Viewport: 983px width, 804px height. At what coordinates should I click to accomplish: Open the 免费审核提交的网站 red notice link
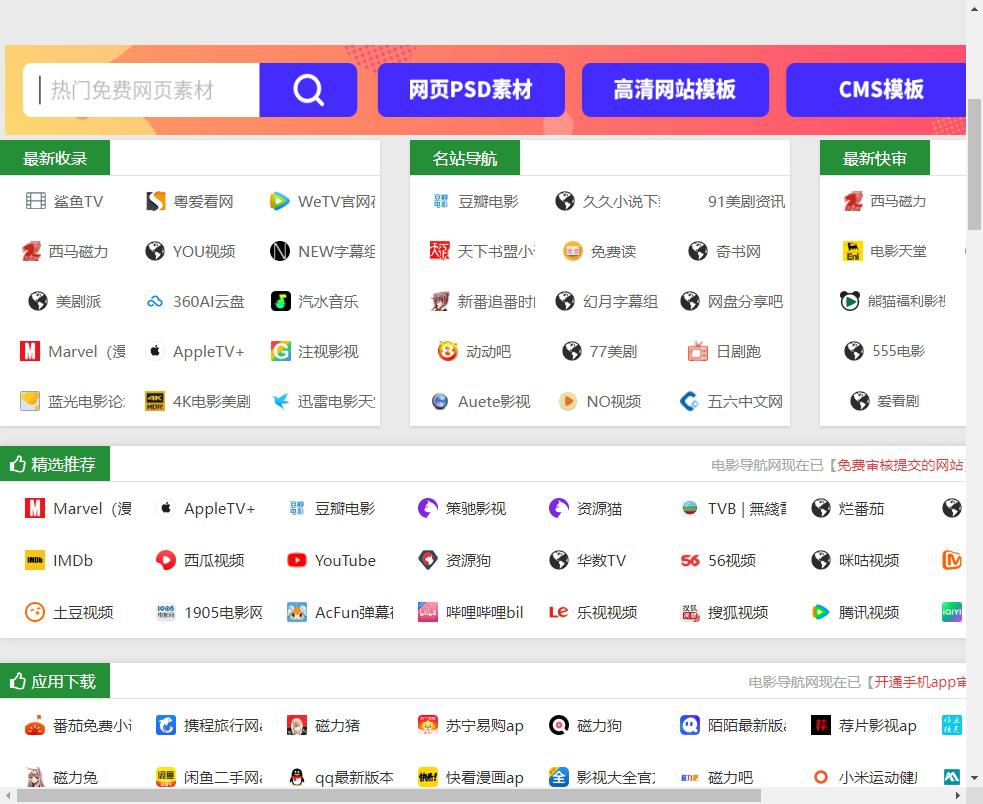click(x=902, y=465)
